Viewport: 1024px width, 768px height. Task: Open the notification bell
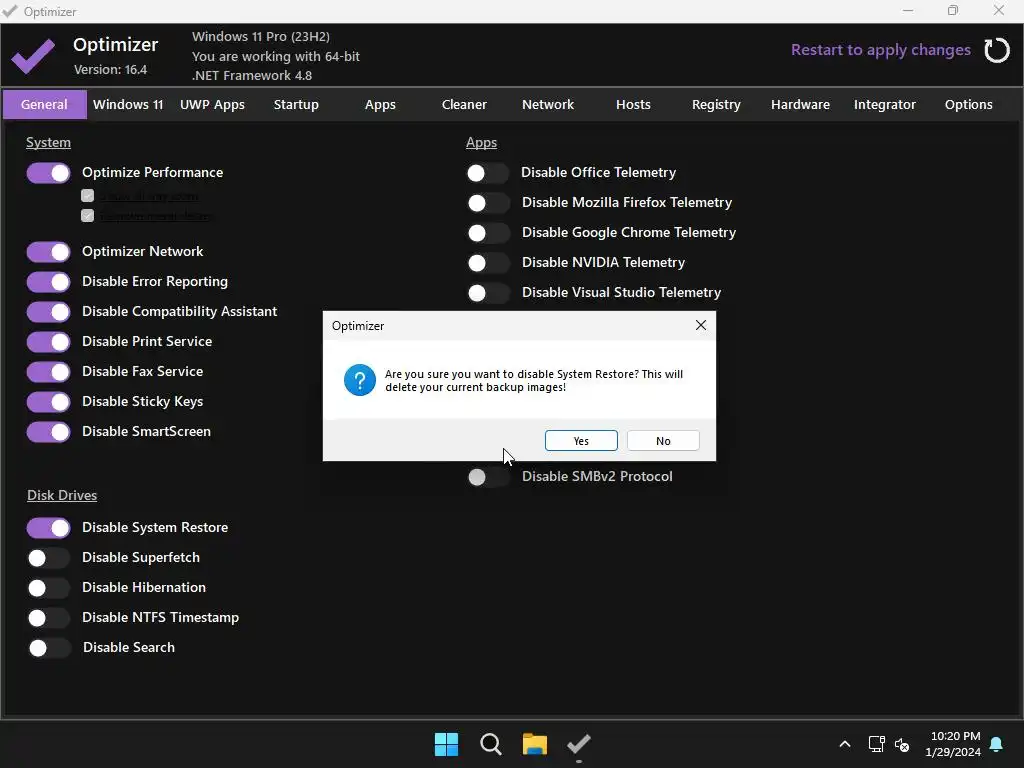pos(997,744)
